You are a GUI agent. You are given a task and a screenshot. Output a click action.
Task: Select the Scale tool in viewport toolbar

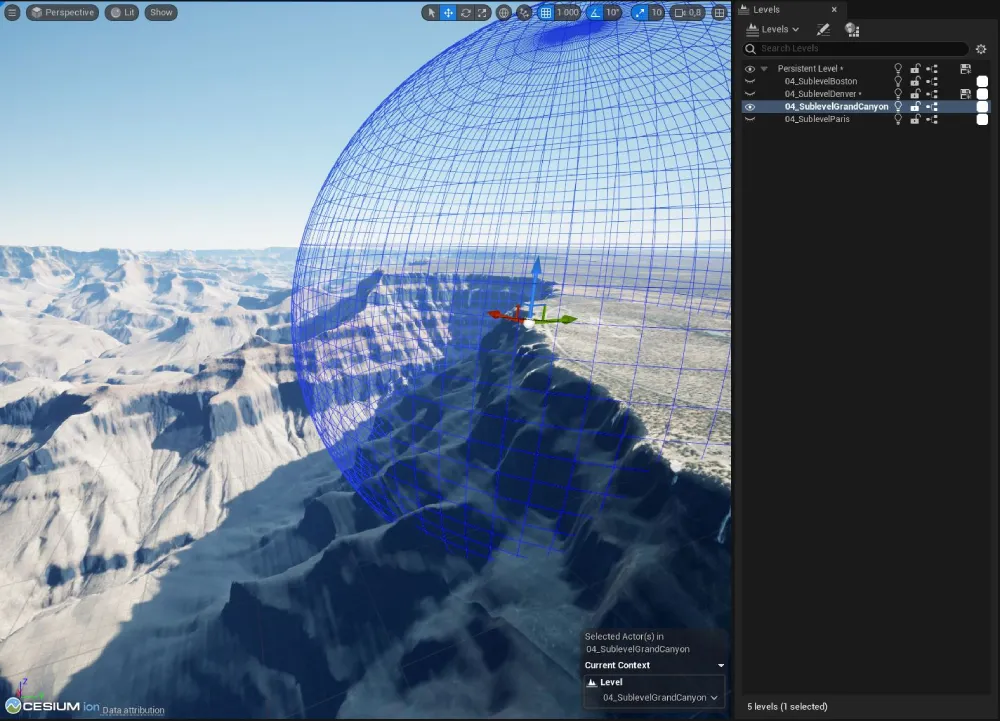pyautogui.click(x=481, y=12)
